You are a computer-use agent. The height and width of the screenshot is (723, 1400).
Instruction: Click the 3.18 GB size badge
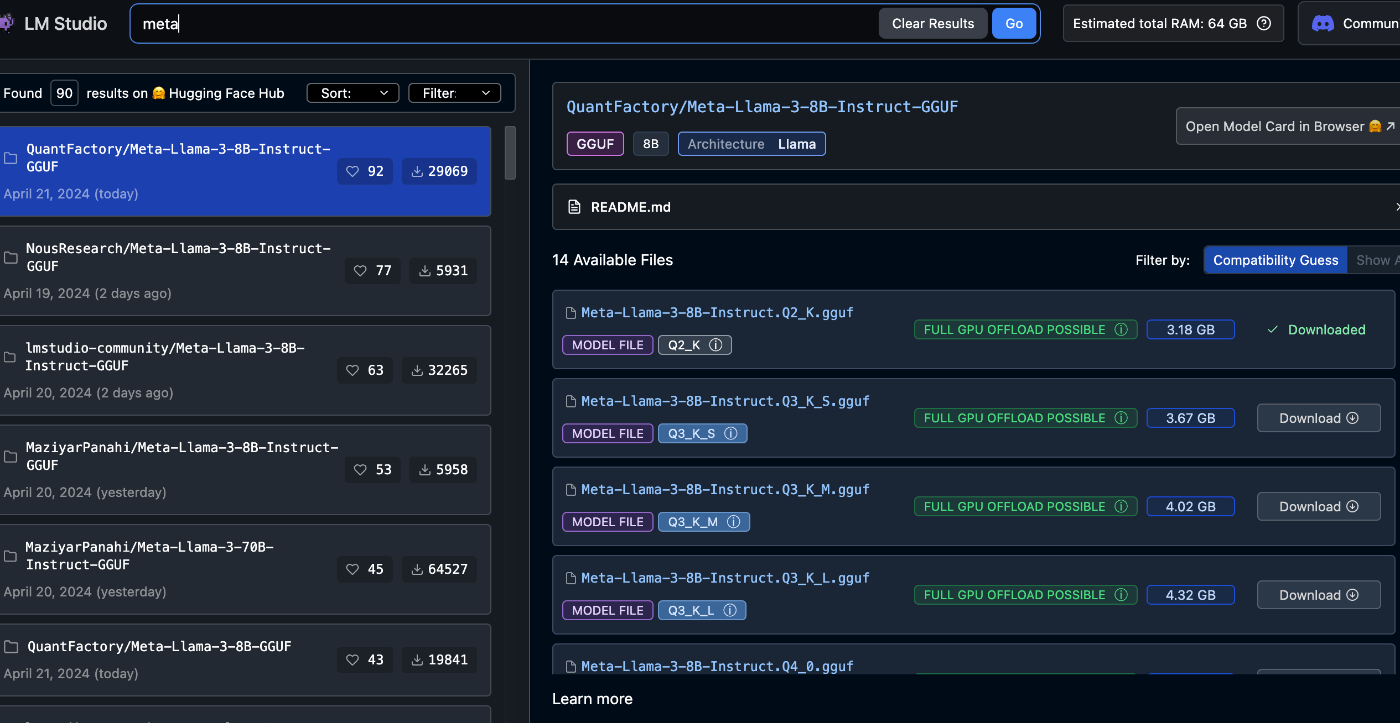pyautogui.click(x=1190, y=329)
